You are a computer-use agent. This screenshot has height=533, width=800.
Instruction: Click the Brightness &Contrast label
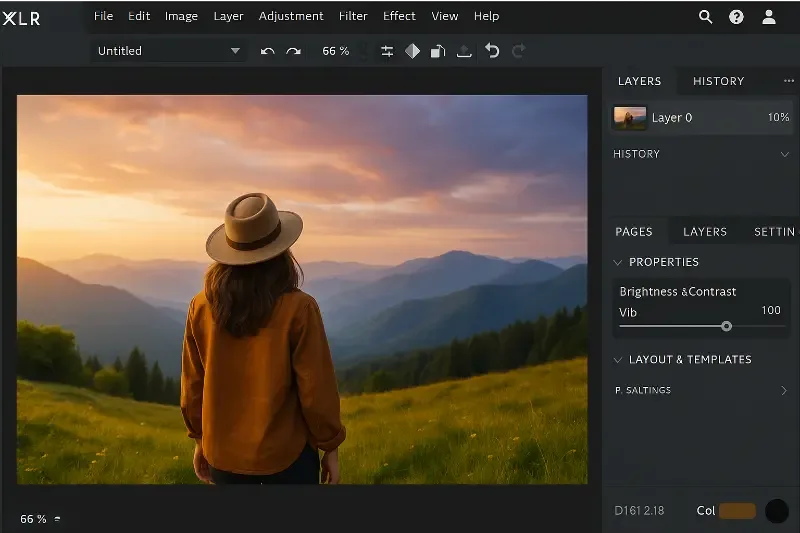click(x=678, y=292)
